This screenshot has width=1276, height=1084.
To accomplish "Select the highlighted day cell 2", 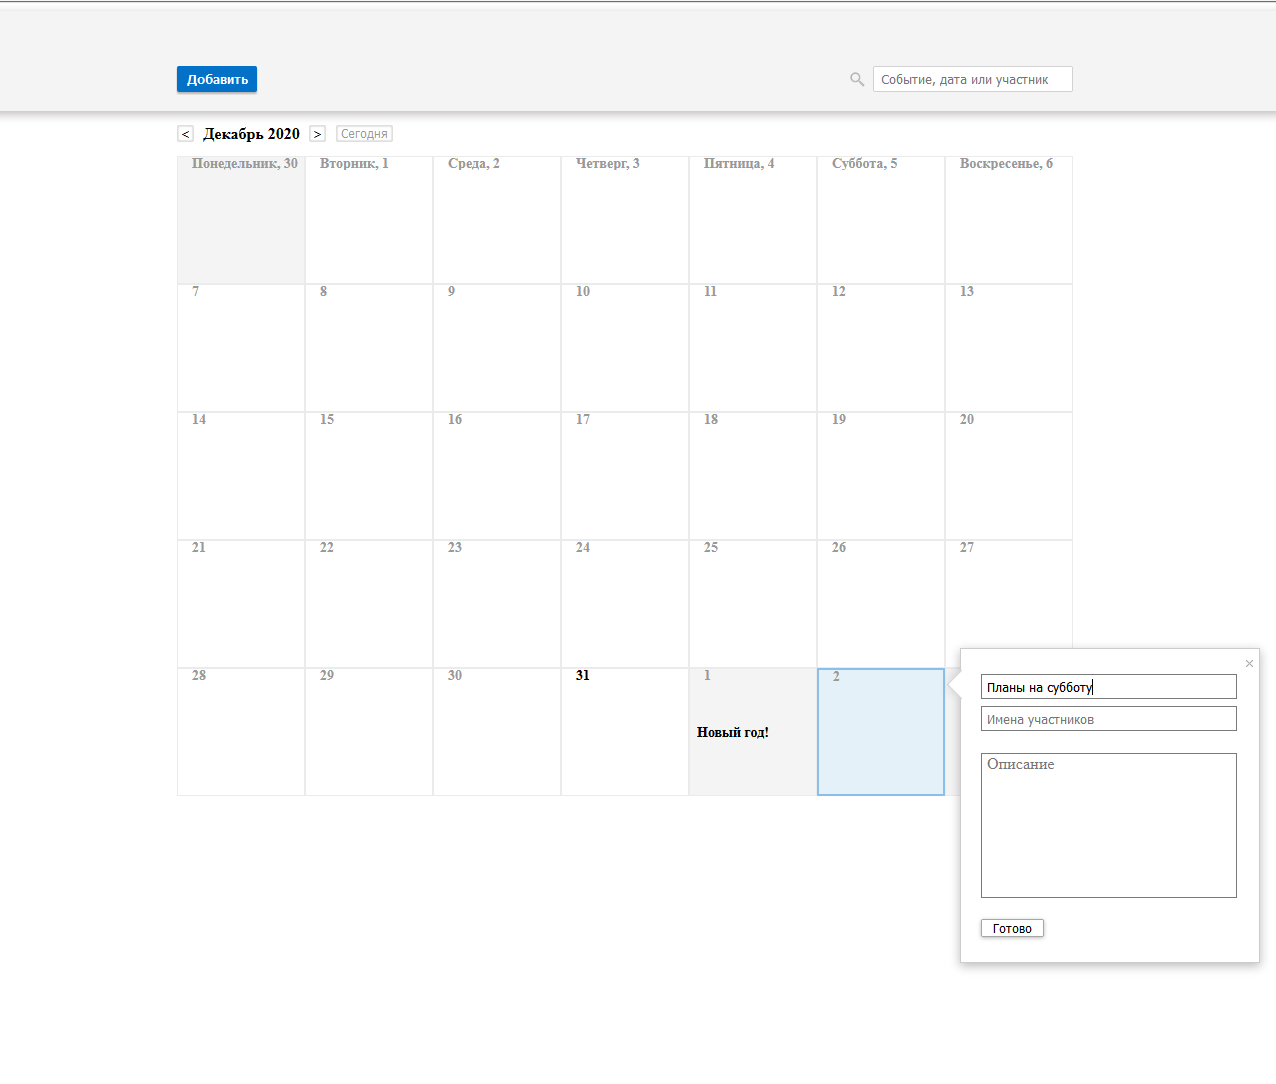I will (x=881, y=732).
